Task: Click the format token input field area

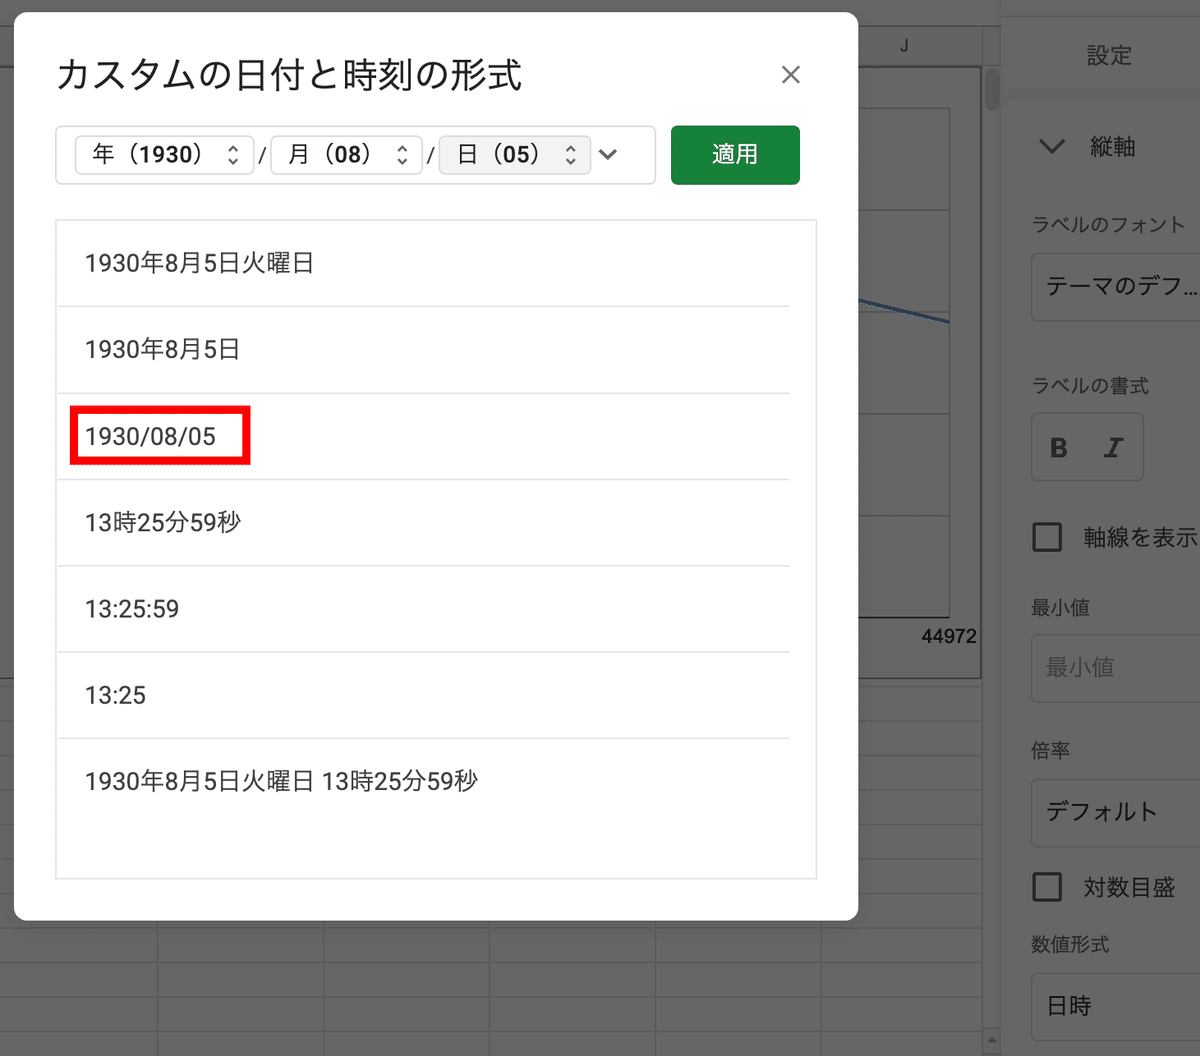Action: point(355,155)
